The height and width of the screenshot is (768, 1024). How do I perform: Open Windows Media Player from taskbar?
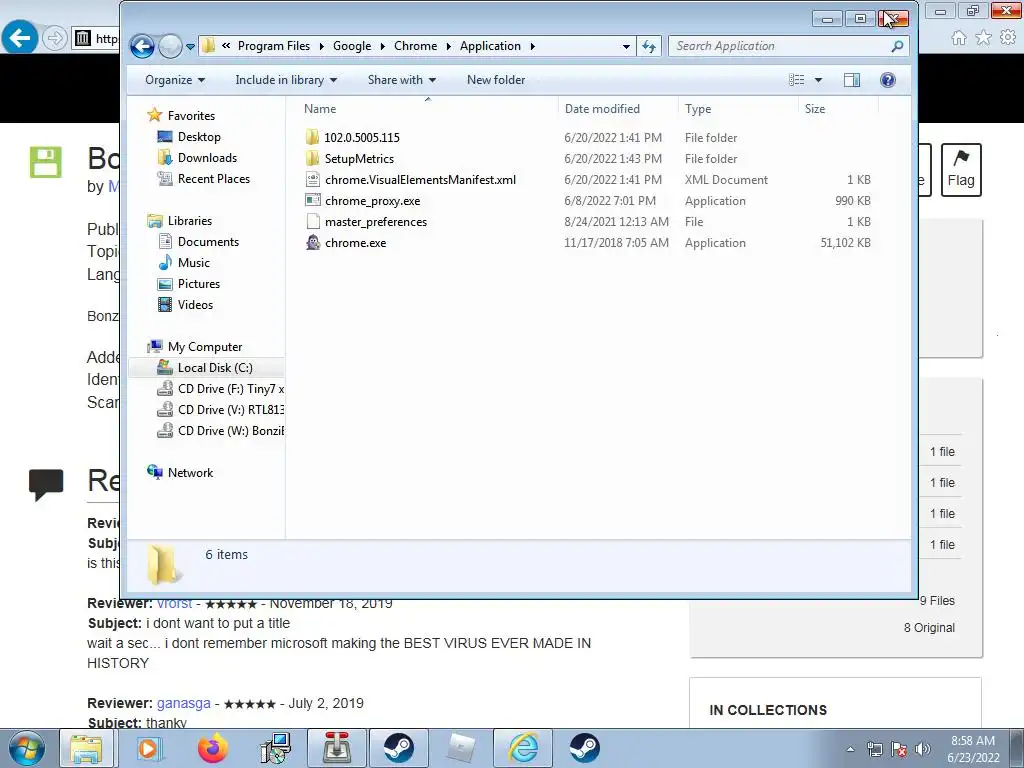tap(148, 748)
